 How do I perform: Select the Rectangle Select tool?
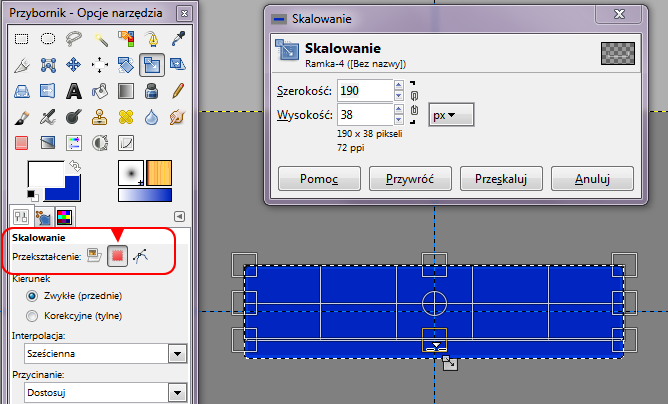pyautogui.click(x=21, y=39)
